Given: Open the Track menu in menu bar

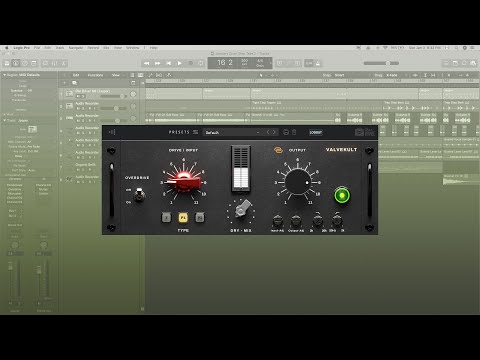Looking at the screenshot, I should point(60,48).
